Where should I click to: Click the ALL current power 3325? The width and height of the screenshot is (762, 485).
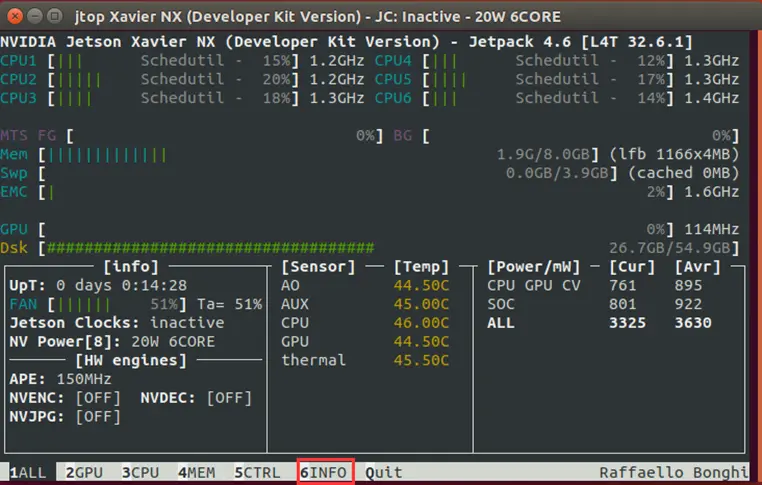(628, 323)
